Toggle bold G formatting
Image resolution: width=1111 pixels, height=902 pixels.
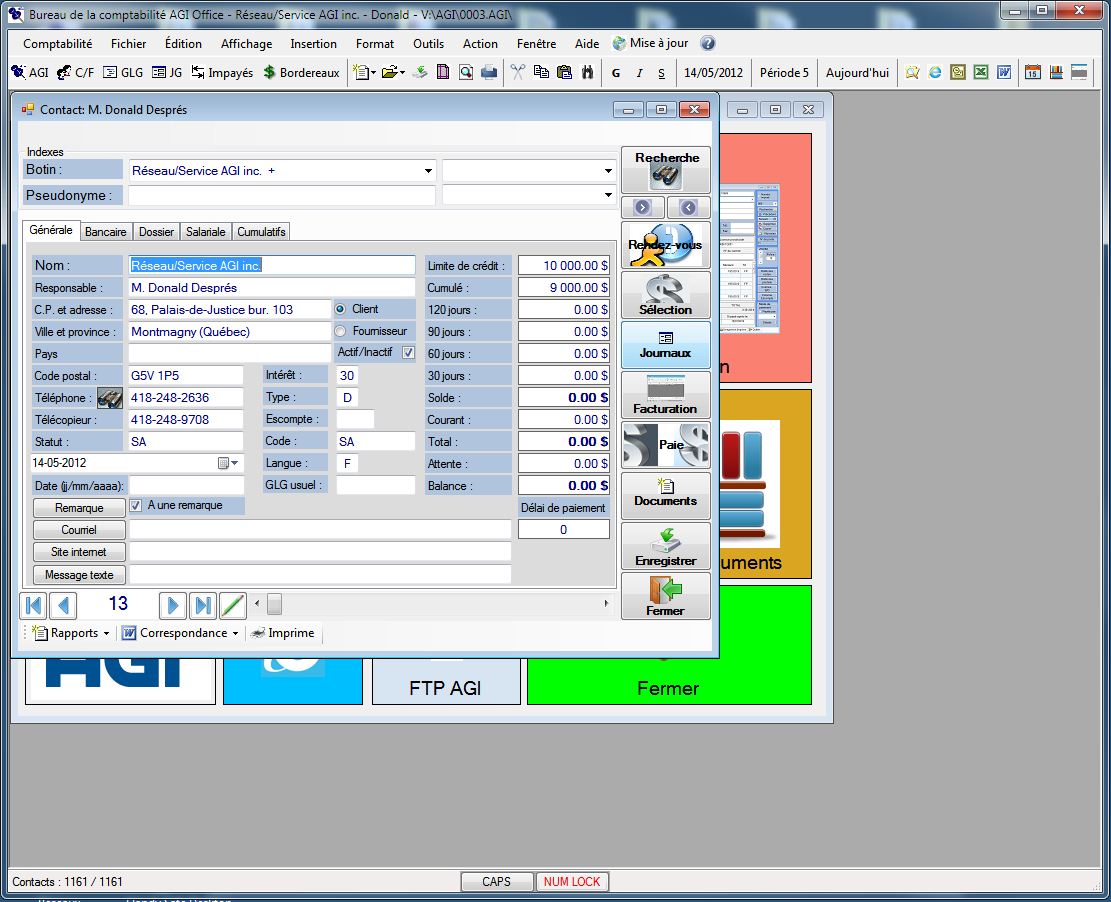point(616,73)
